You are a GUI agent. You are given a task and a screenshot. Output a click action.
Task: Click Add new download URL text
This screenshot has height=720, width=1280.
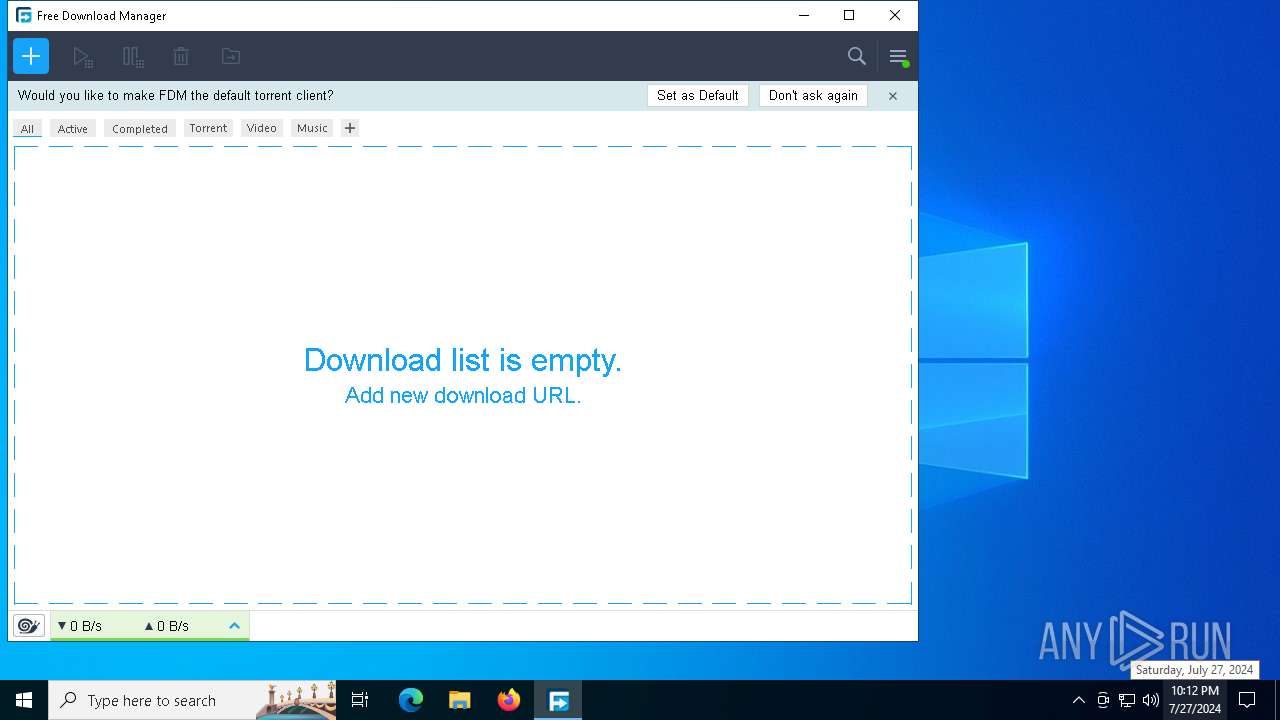point(463,395)
